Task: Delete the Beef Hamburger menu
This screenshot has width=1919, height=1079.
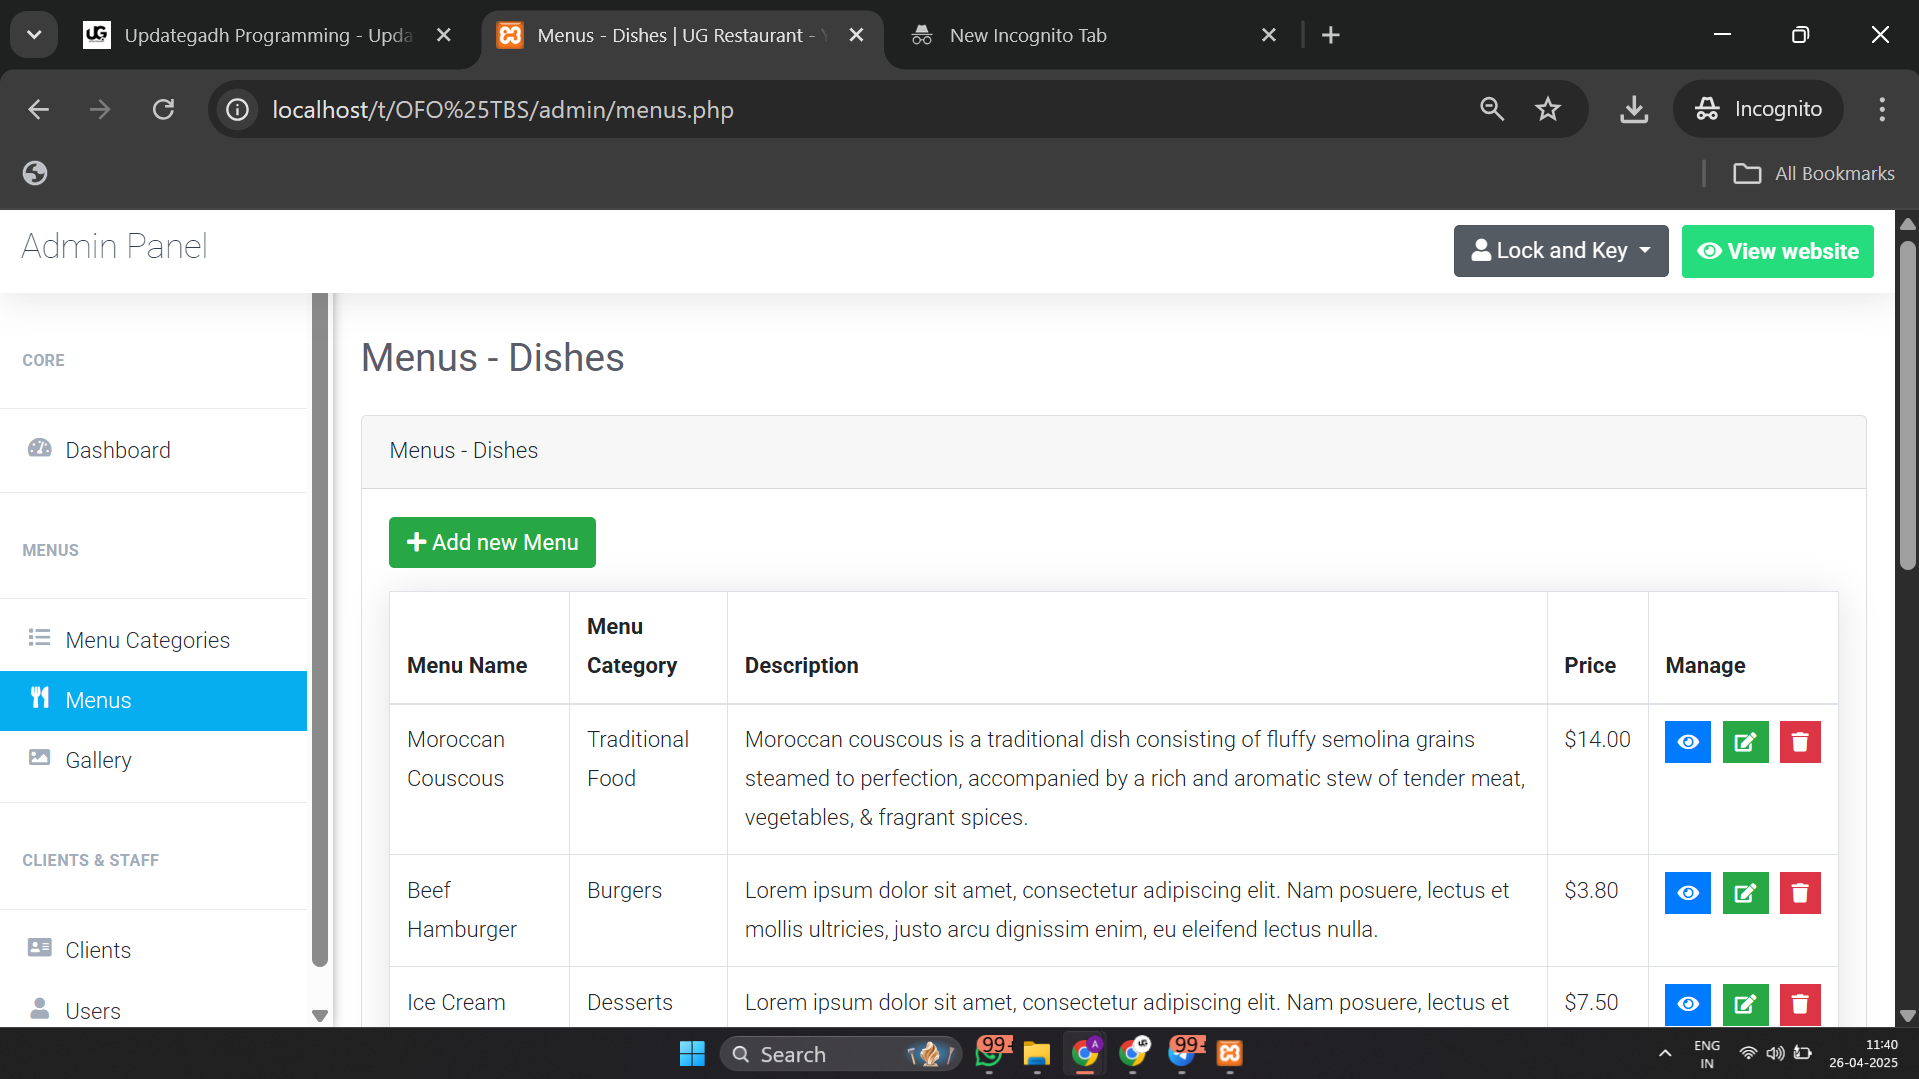Action: [x=1800, y=893]
